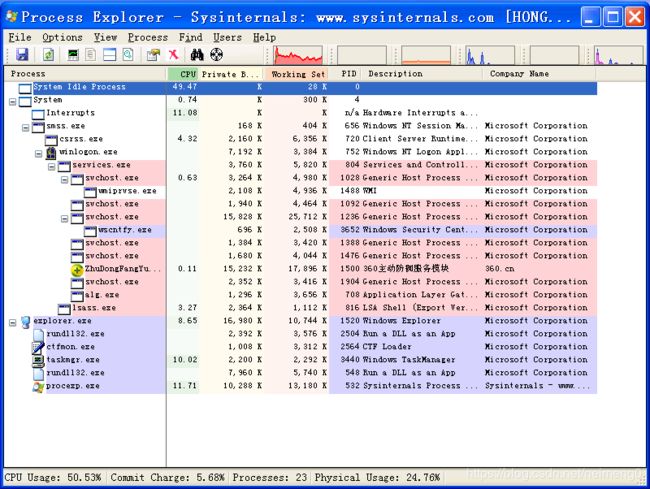Click the explorer.exe computer icon
650x489 pixels.
coord(26,322)
